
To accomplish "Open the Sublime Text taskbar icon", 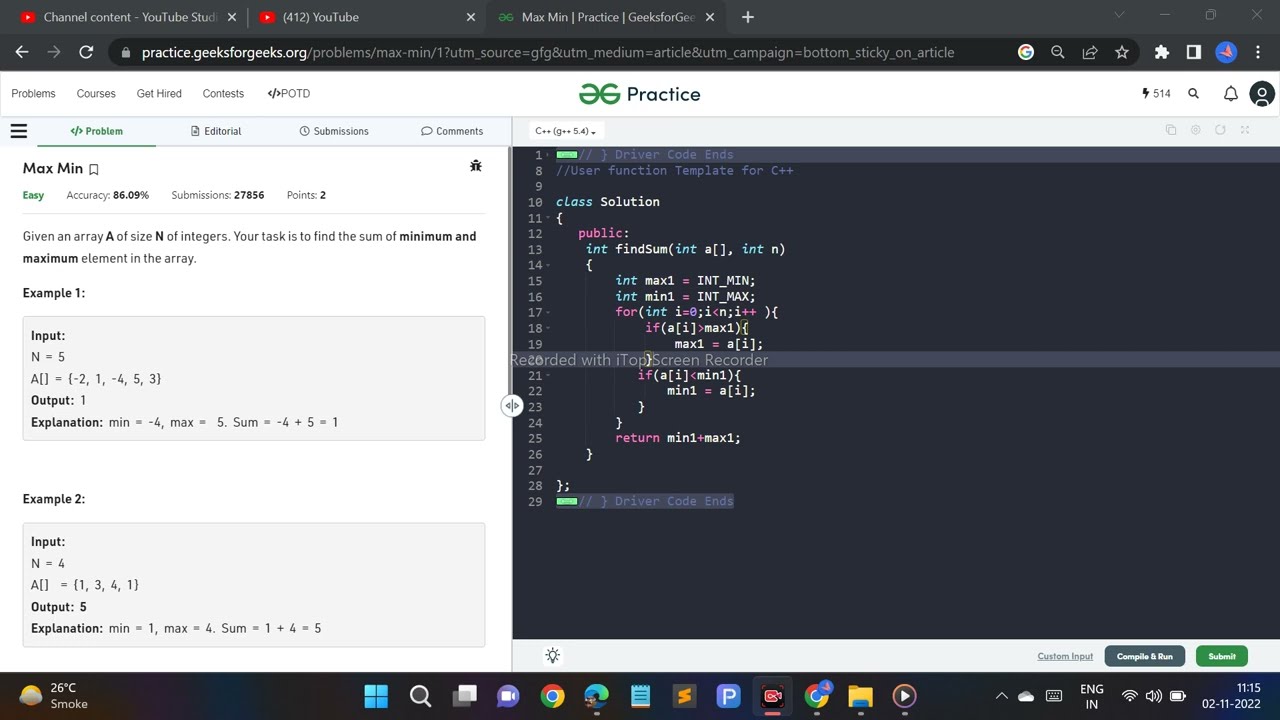I will [x=685, y=696].
